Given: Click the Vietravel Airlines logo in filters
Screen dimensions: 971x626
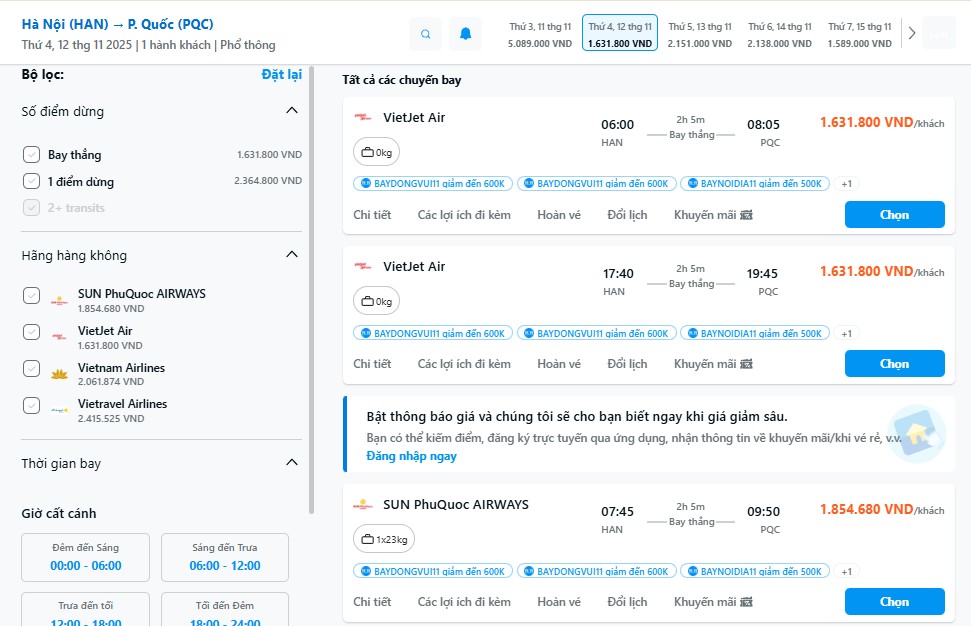Looking at the screenshot, I should [x=59, y=410].
